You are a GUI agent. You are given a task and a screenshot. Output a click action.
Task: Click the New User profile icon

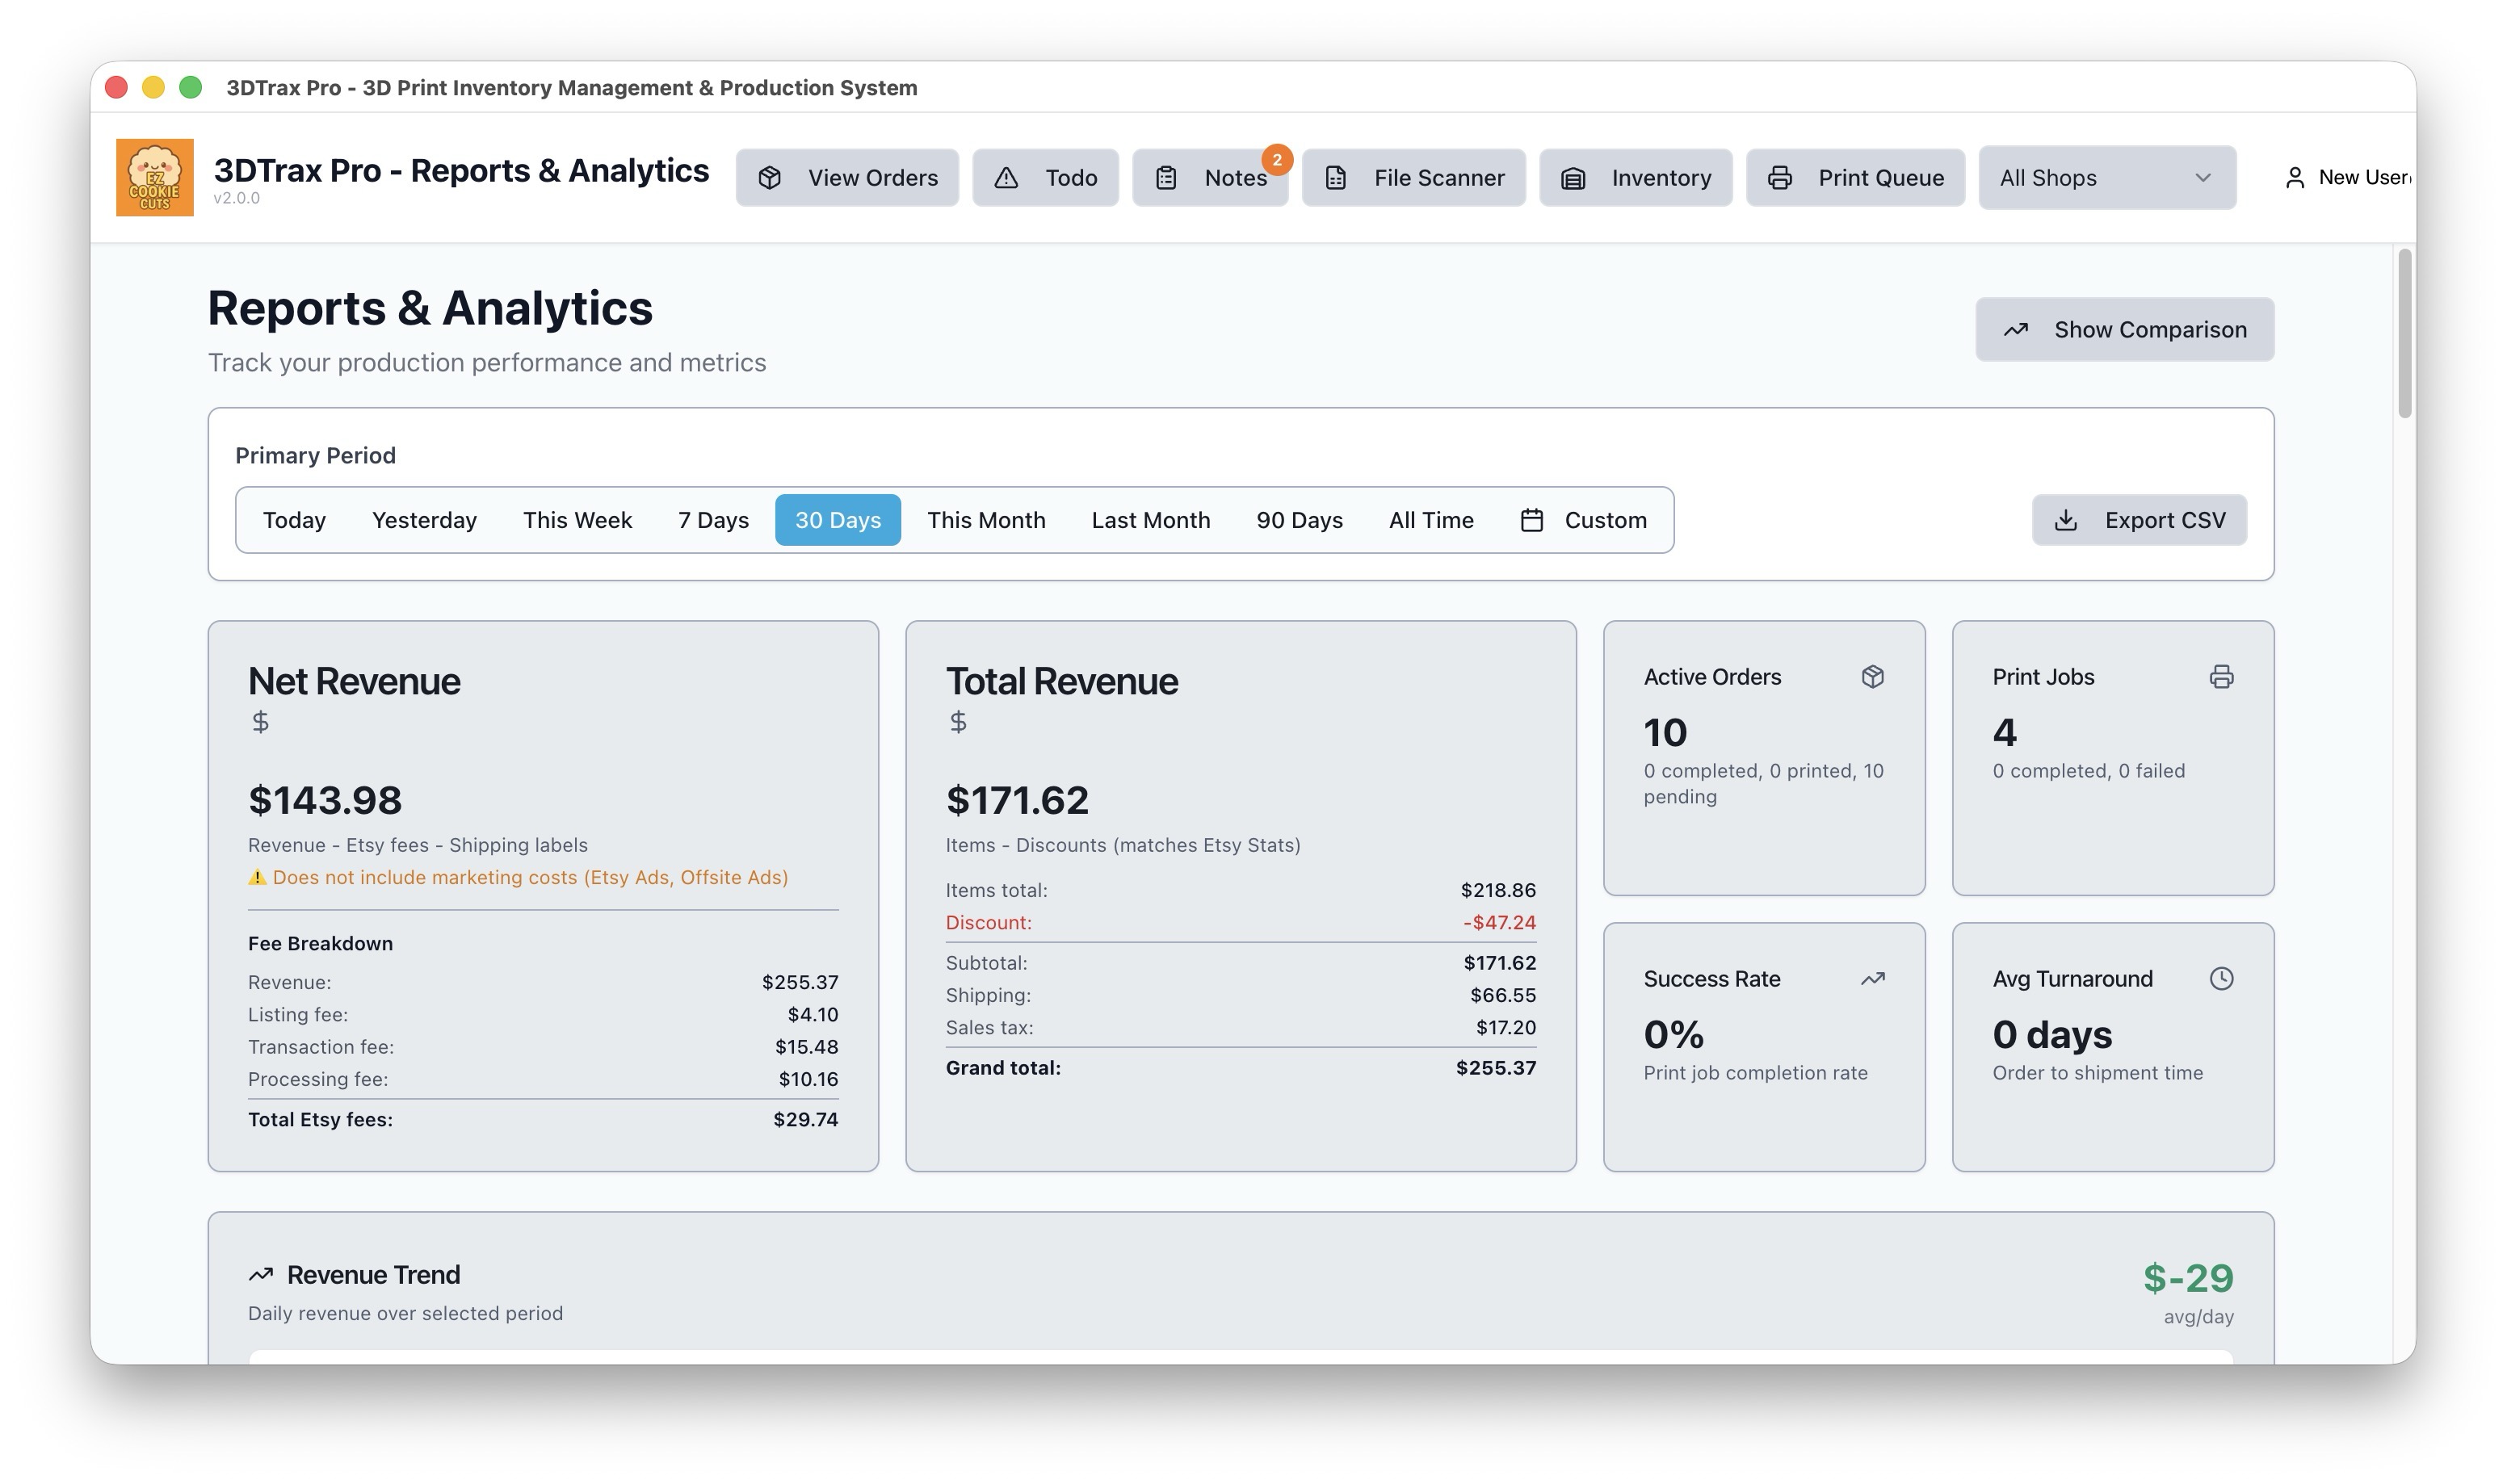point(2295,178)
